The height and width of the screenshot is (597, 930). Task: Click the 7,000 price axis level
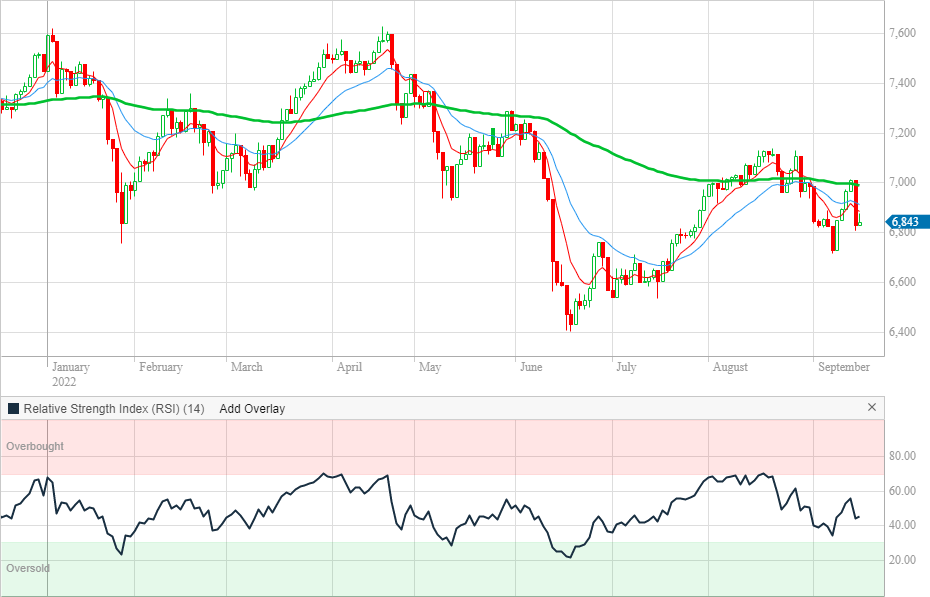click(903, 183)
